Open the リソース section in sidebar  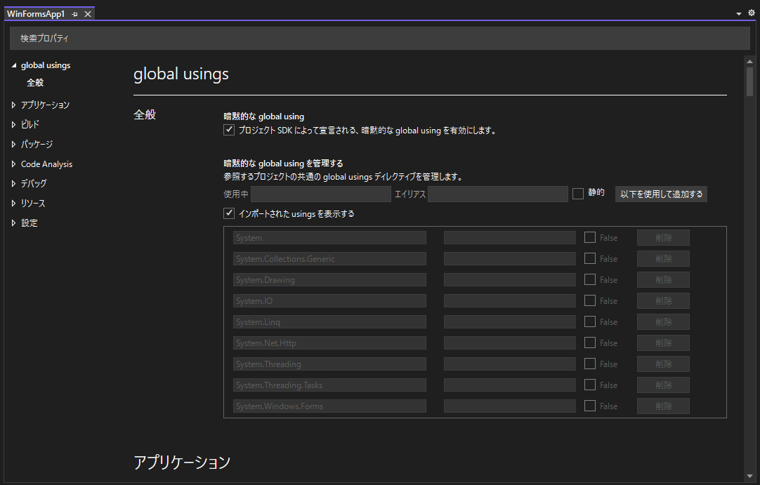click(33, 203)
